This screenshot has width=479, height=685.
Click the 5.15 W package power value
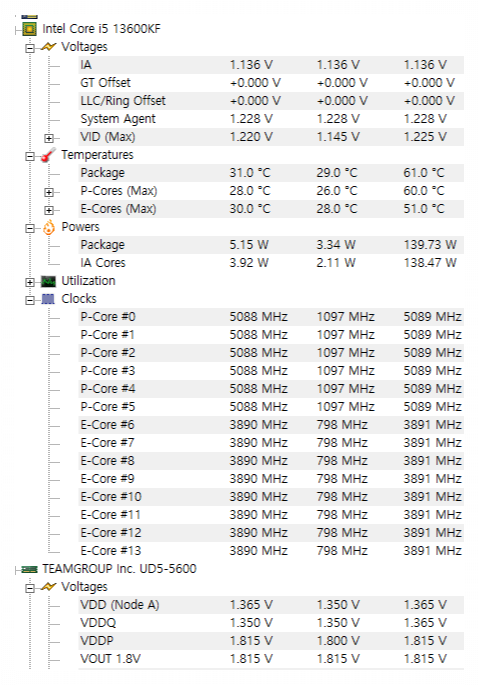point(249,245)
